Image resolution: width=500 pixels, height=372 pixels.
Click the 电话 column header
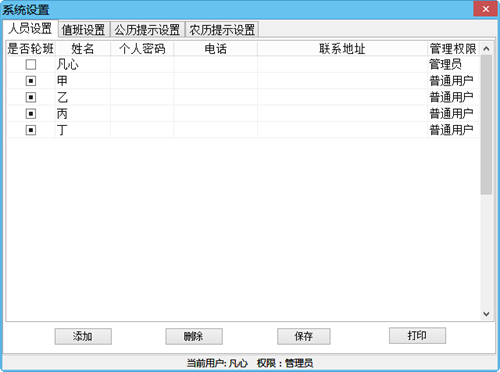click(x=215, y=49)
